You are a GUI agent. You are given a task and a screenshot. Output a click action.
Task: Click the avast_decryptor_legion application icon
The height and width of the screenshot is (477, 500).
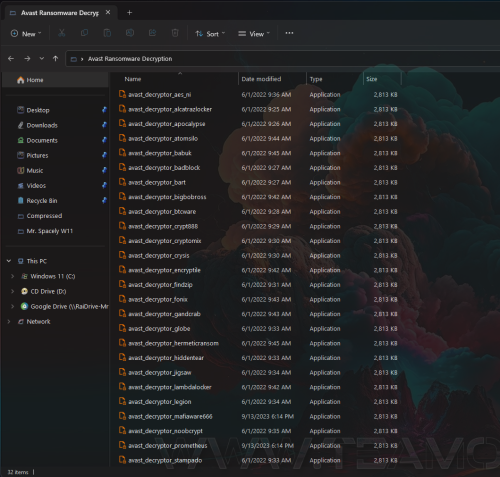pos(122,401)
